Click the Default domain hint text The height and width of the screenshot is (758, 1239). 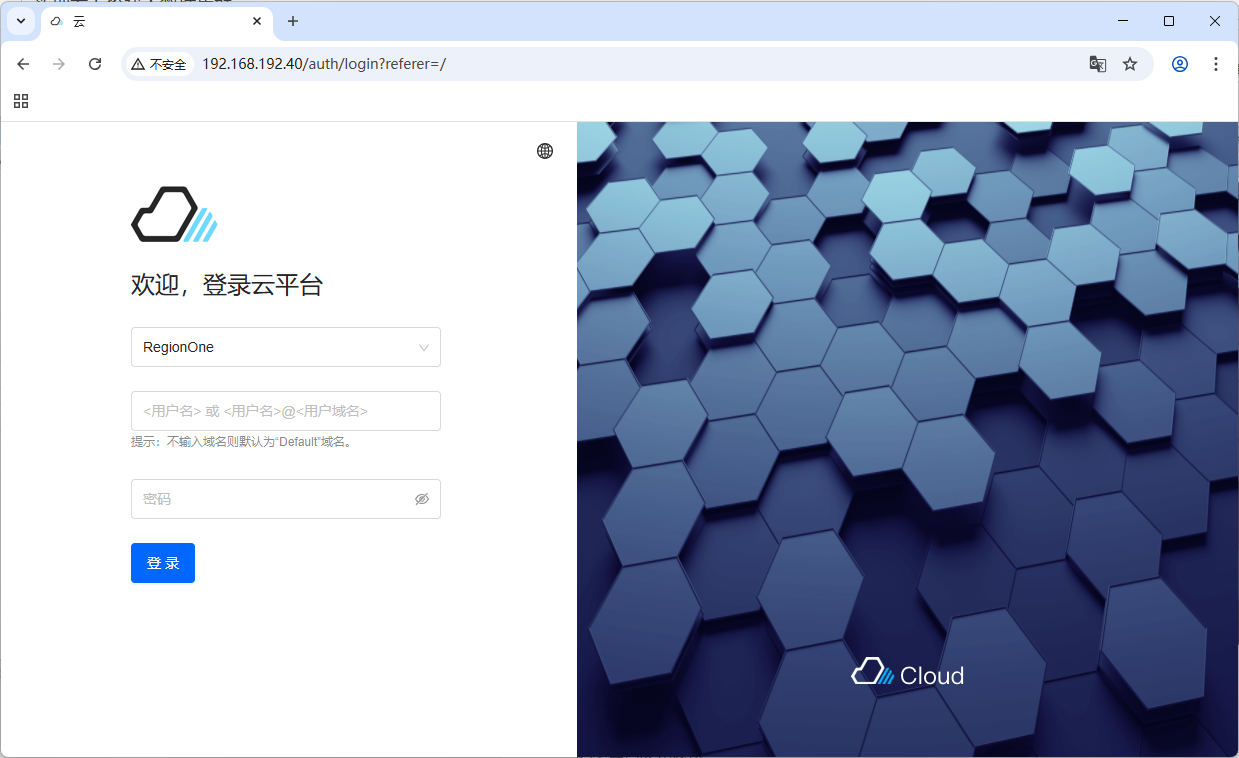pos(242,442)
